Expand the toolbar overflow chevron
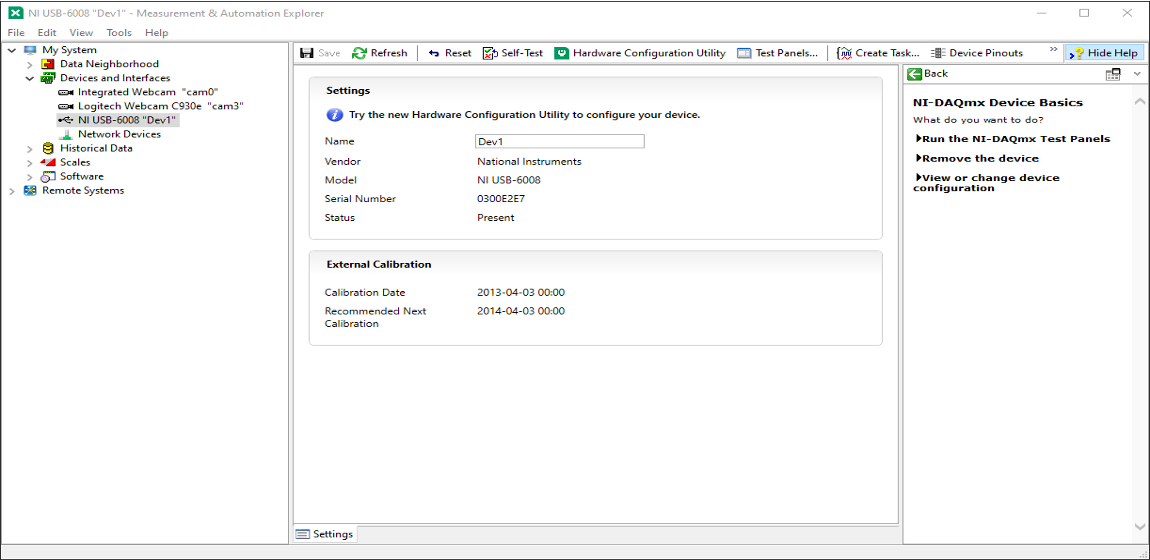Viewport: 1150px width, 560px height. point(1053,50)
